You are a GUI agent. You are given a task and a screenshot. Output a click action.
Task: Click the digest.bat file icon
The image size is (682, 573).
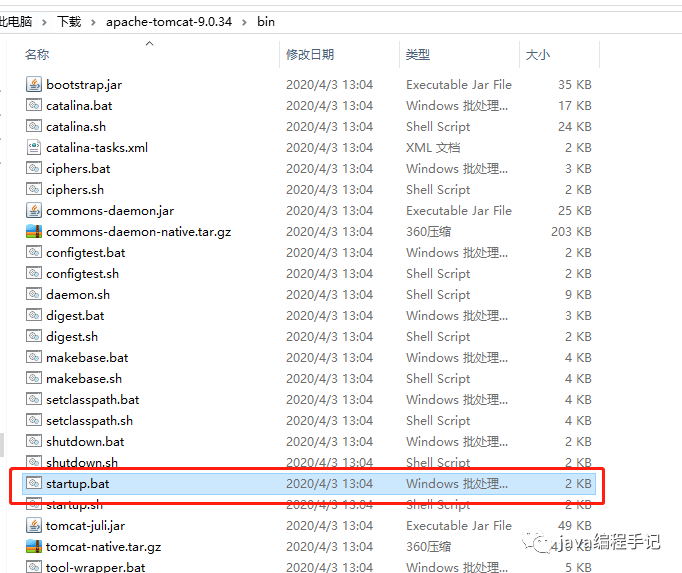(x=34, y=315)
